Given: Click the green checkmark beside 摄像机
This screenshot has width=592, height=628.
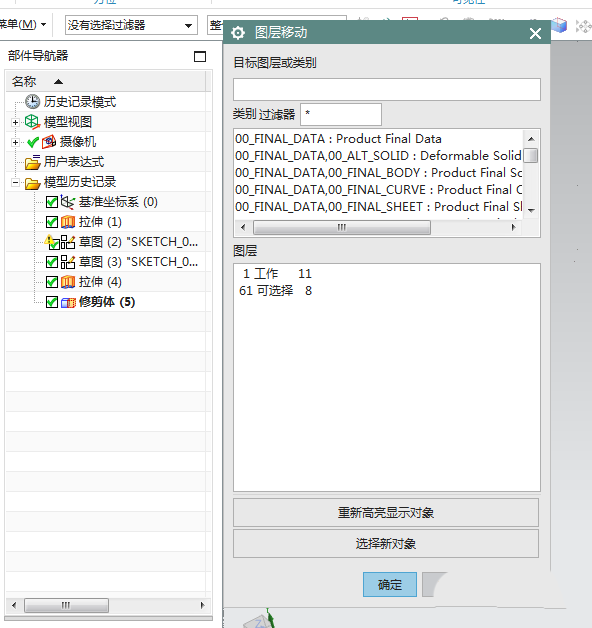Looking at the screenshot, I should [x=33, y=142].
